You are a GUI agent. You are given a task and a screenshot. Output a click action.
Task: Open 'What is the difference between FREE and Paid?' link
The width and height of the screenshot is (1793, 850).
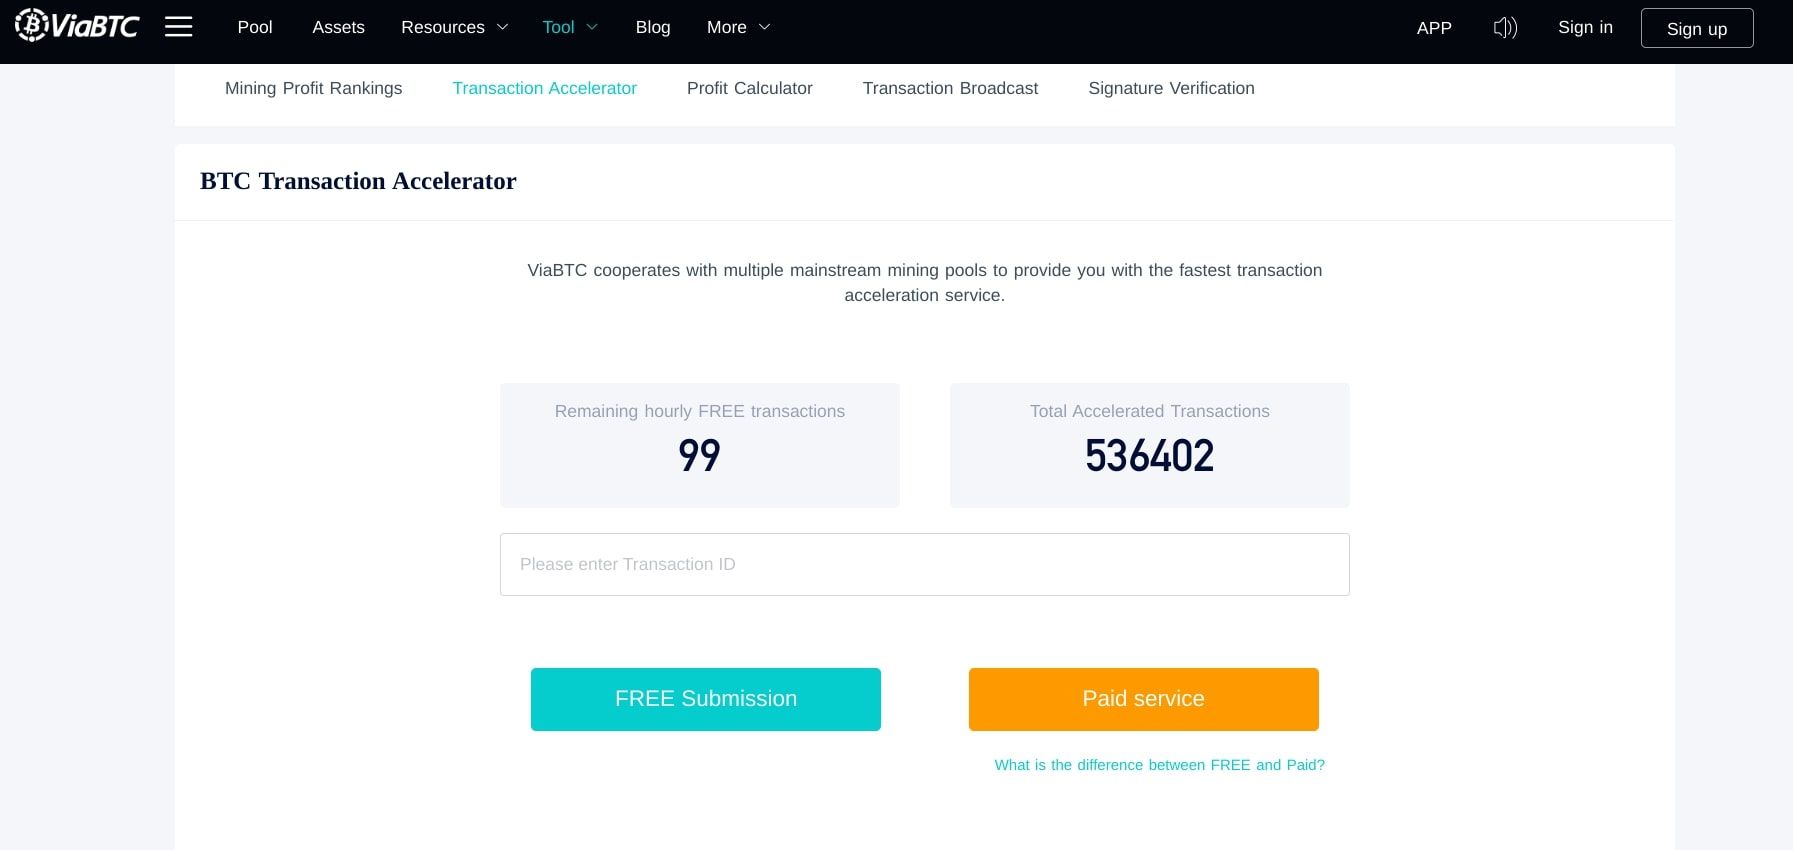[1160, 765]
